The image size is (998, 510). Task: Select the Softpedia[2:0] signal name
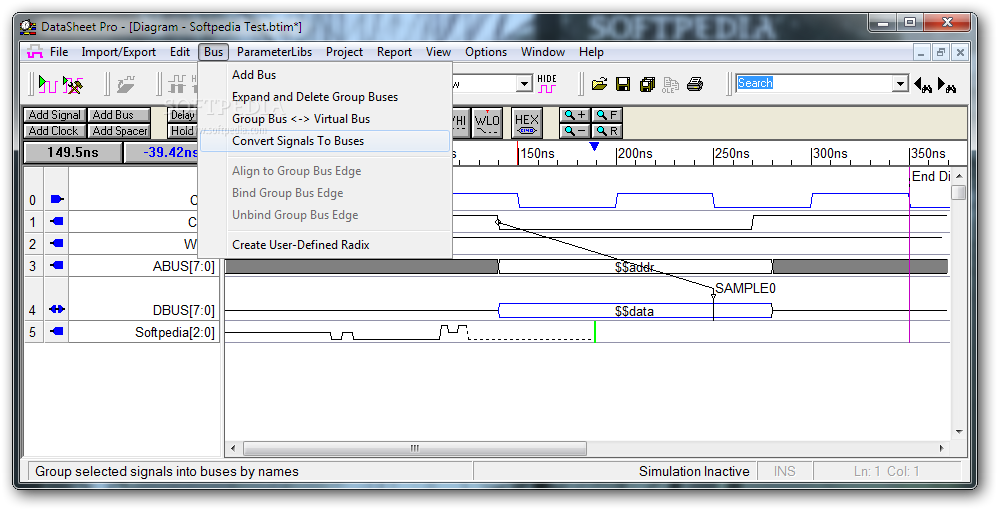(175, 332)
